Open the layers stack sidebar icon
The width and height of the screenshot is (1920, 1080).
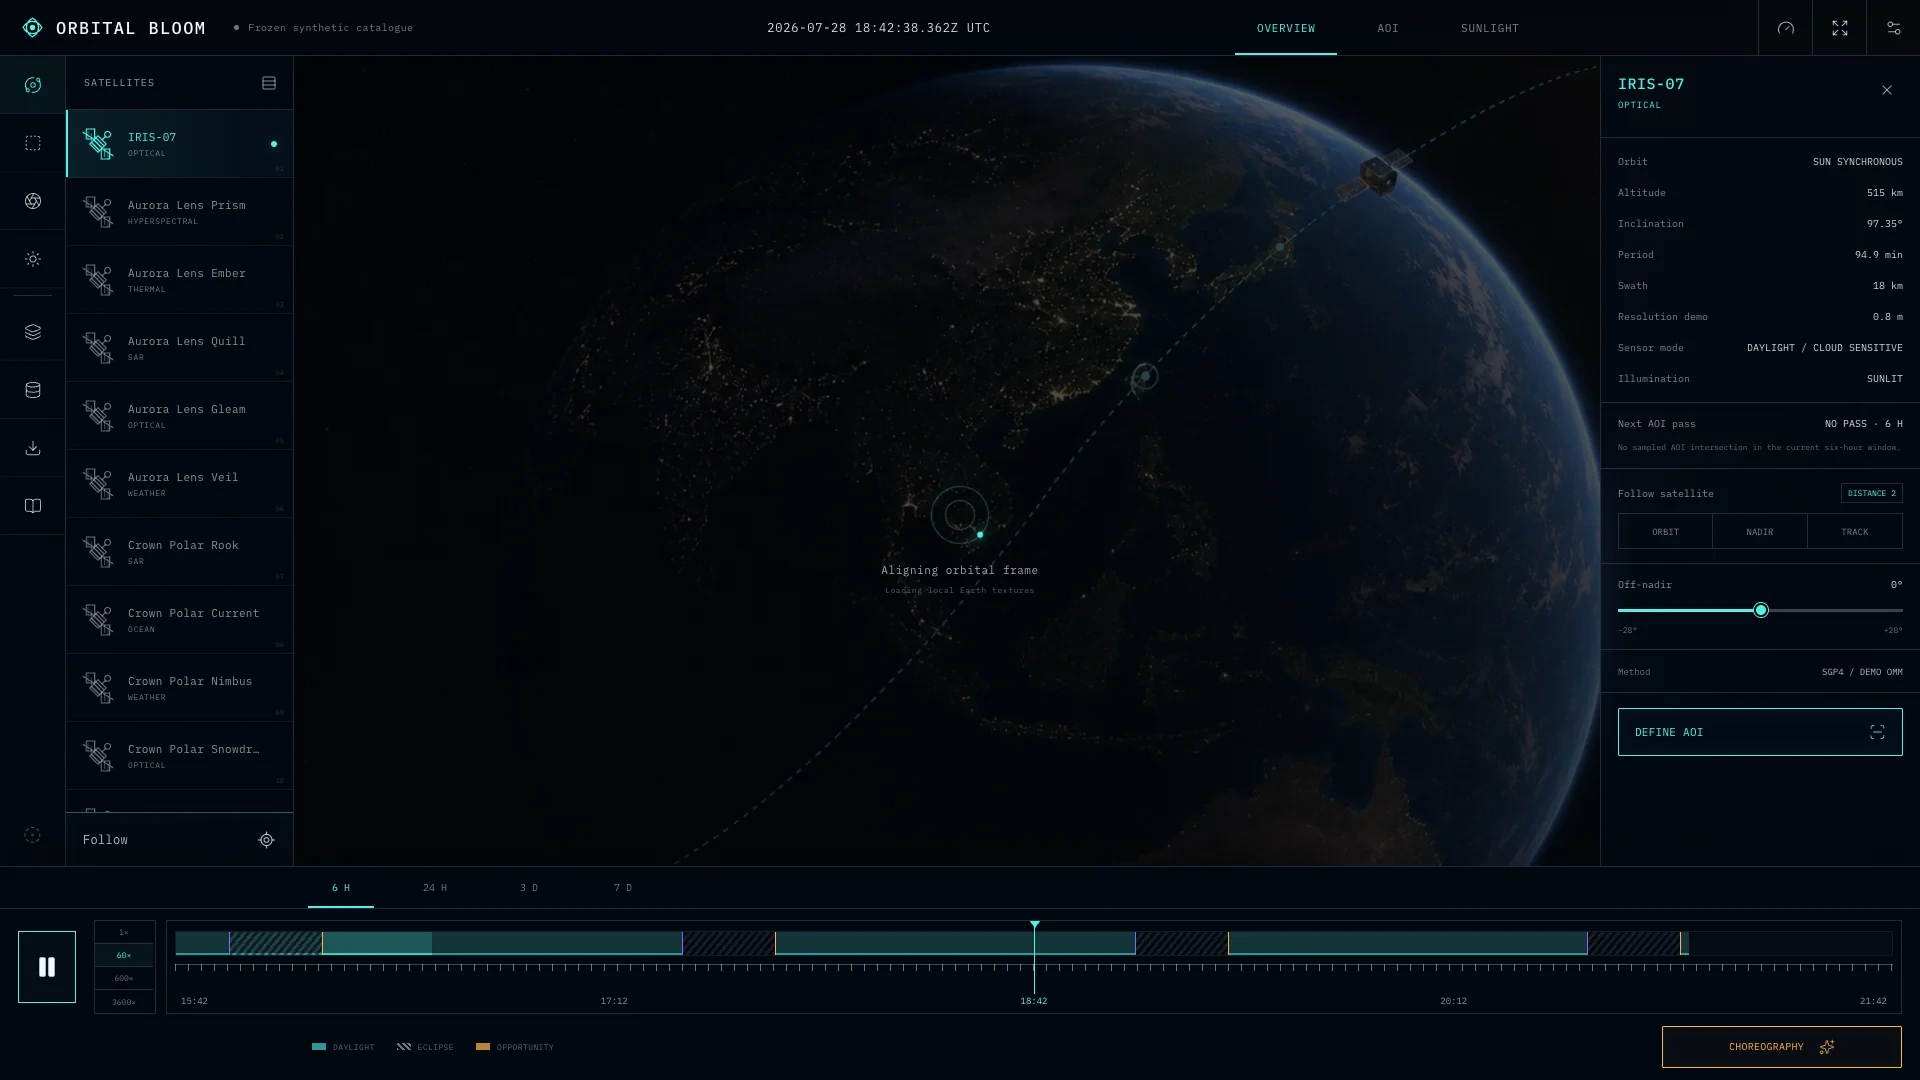33,332
